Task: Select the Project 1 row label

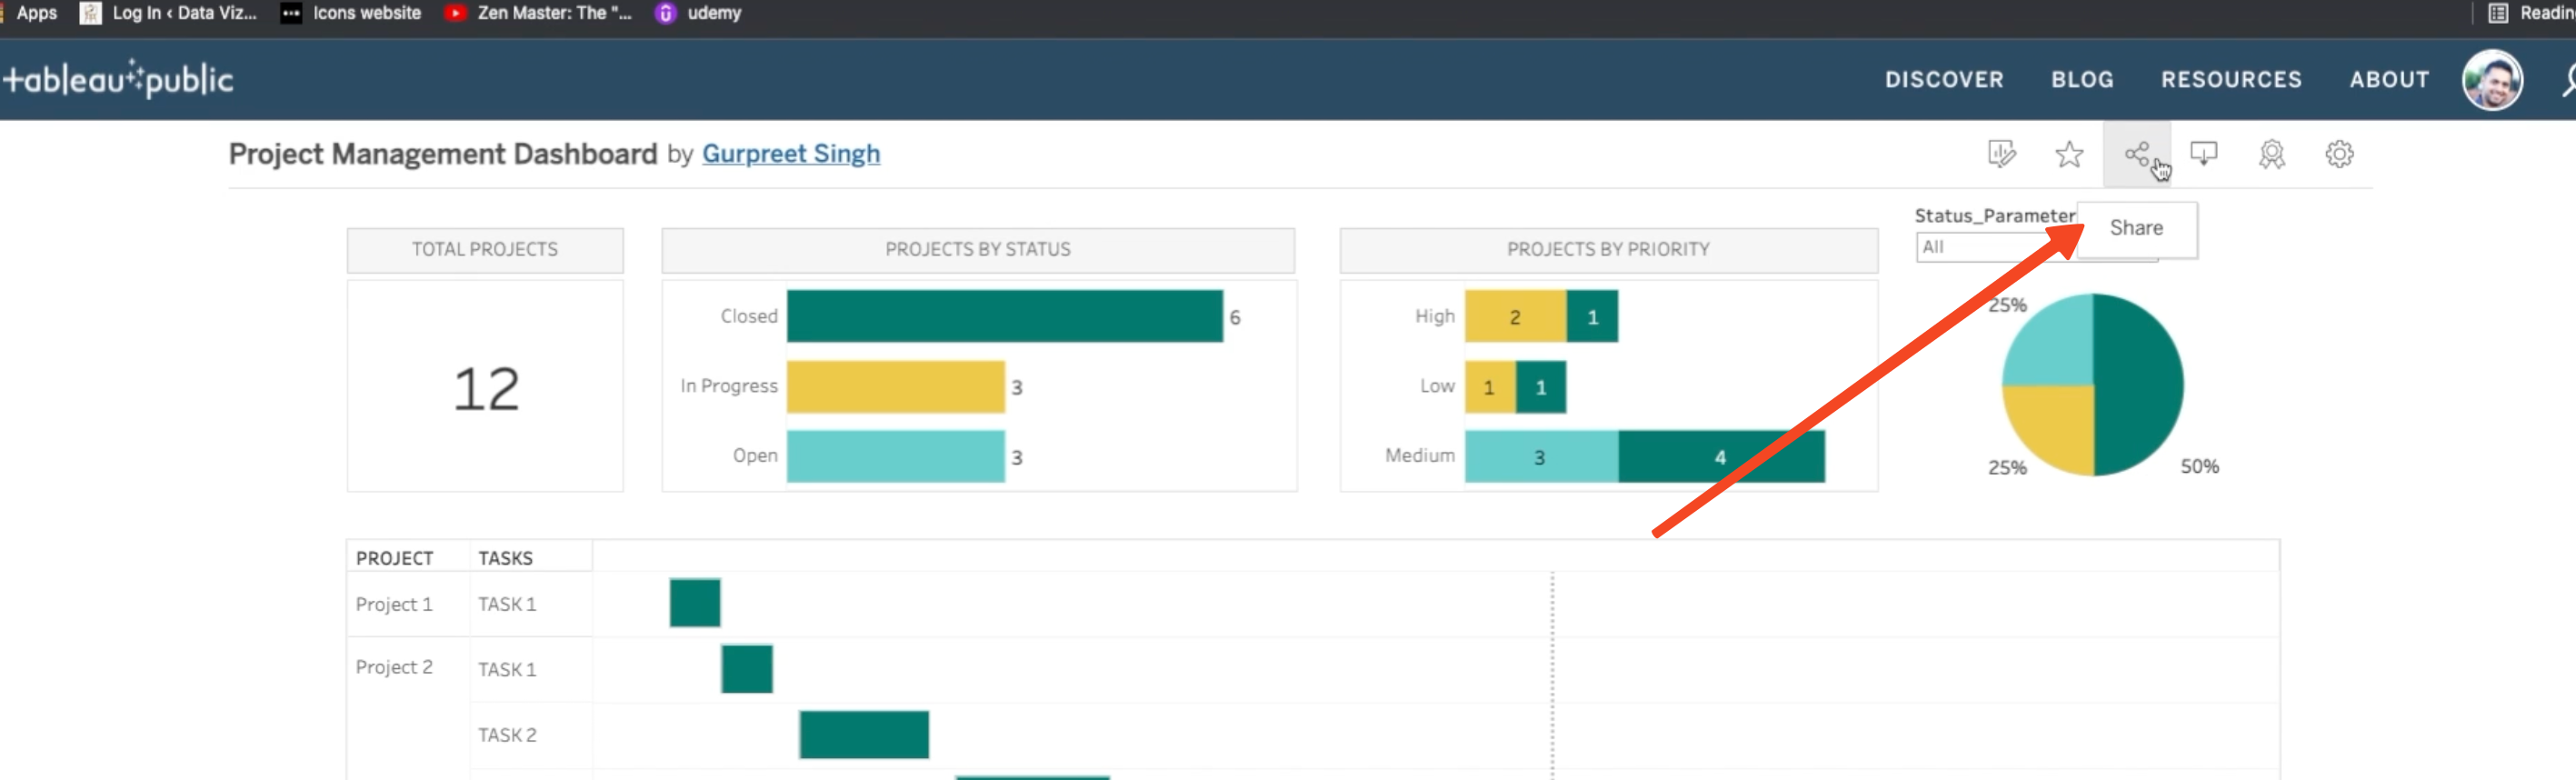Action: [x=394, y=604]
